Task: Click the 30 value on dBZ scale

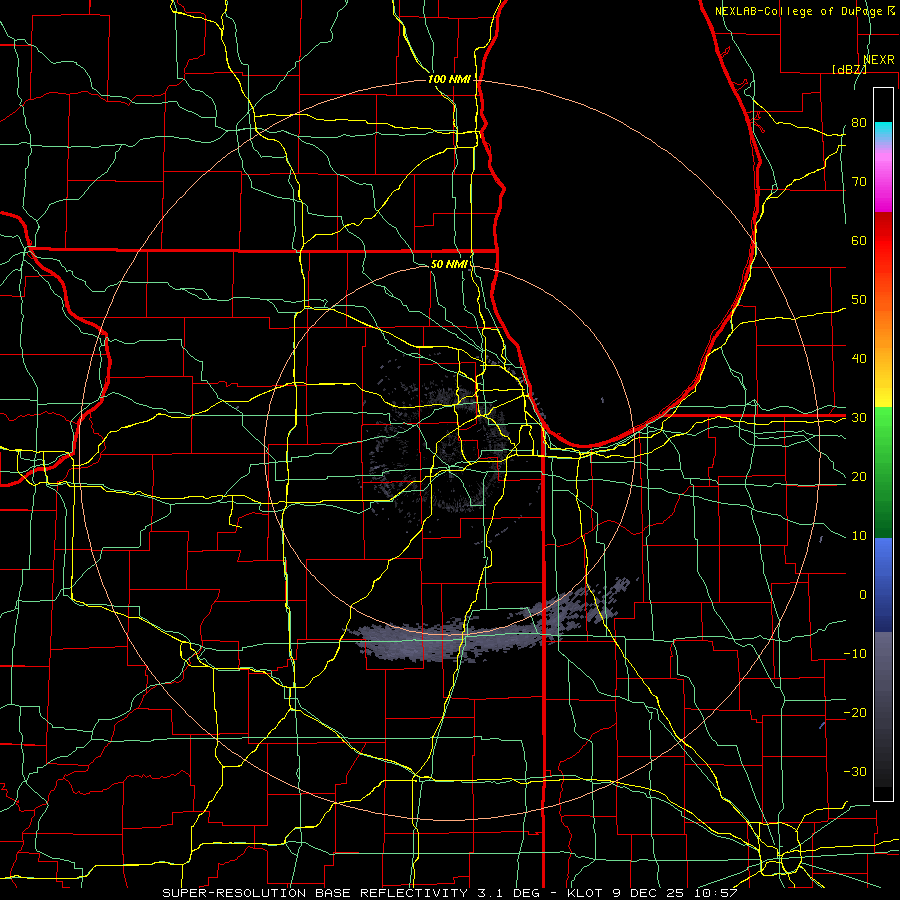Action: point(859,418)
